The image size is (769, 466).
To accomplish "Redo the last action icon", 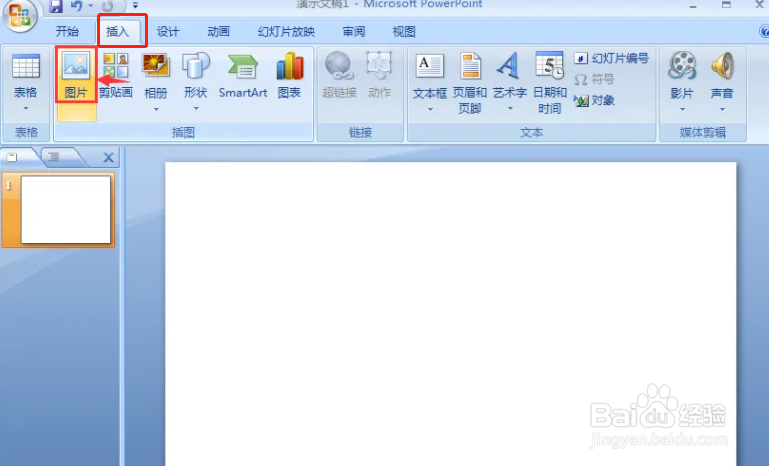I will (x=108, y=6).
